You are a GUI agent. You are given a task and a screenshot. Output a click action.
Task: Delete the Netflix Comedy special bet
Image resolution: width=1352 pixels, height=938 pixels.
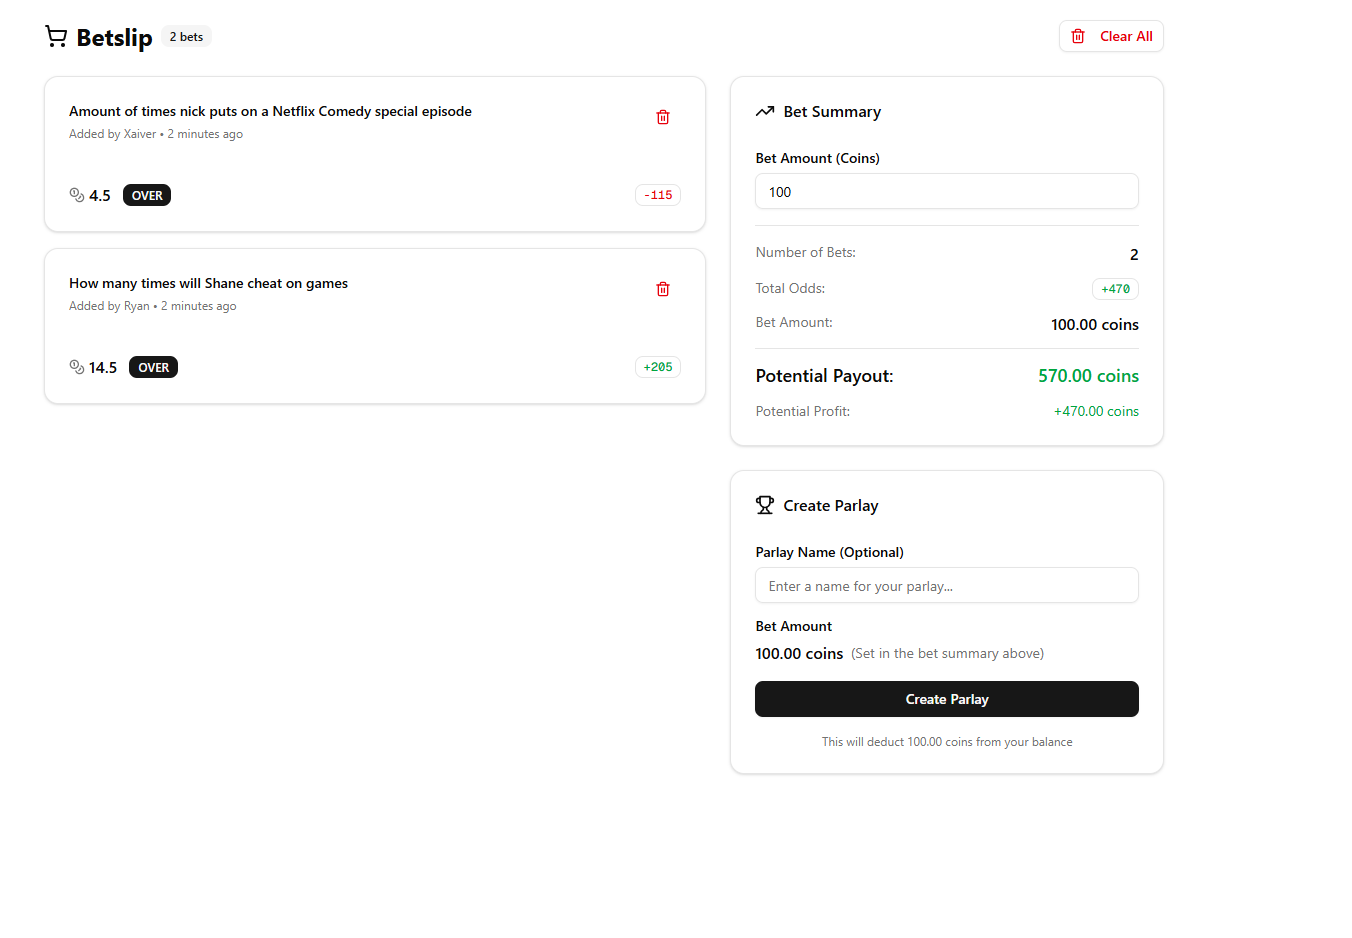point(663,117)
